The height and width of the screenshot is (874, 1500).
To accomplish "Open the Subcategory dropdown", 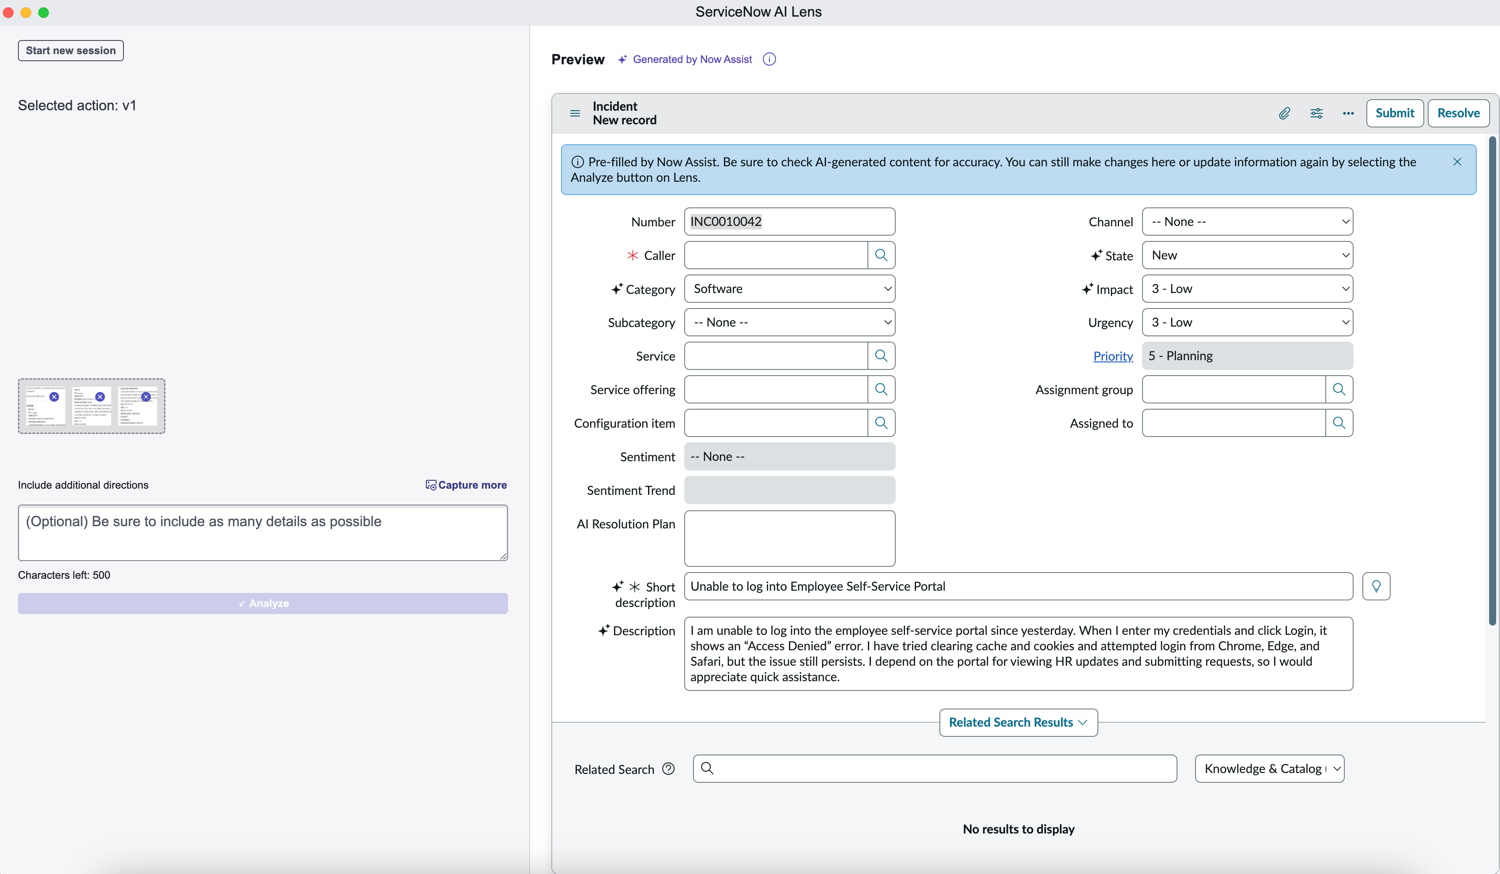I will click(x=789, y=322).
